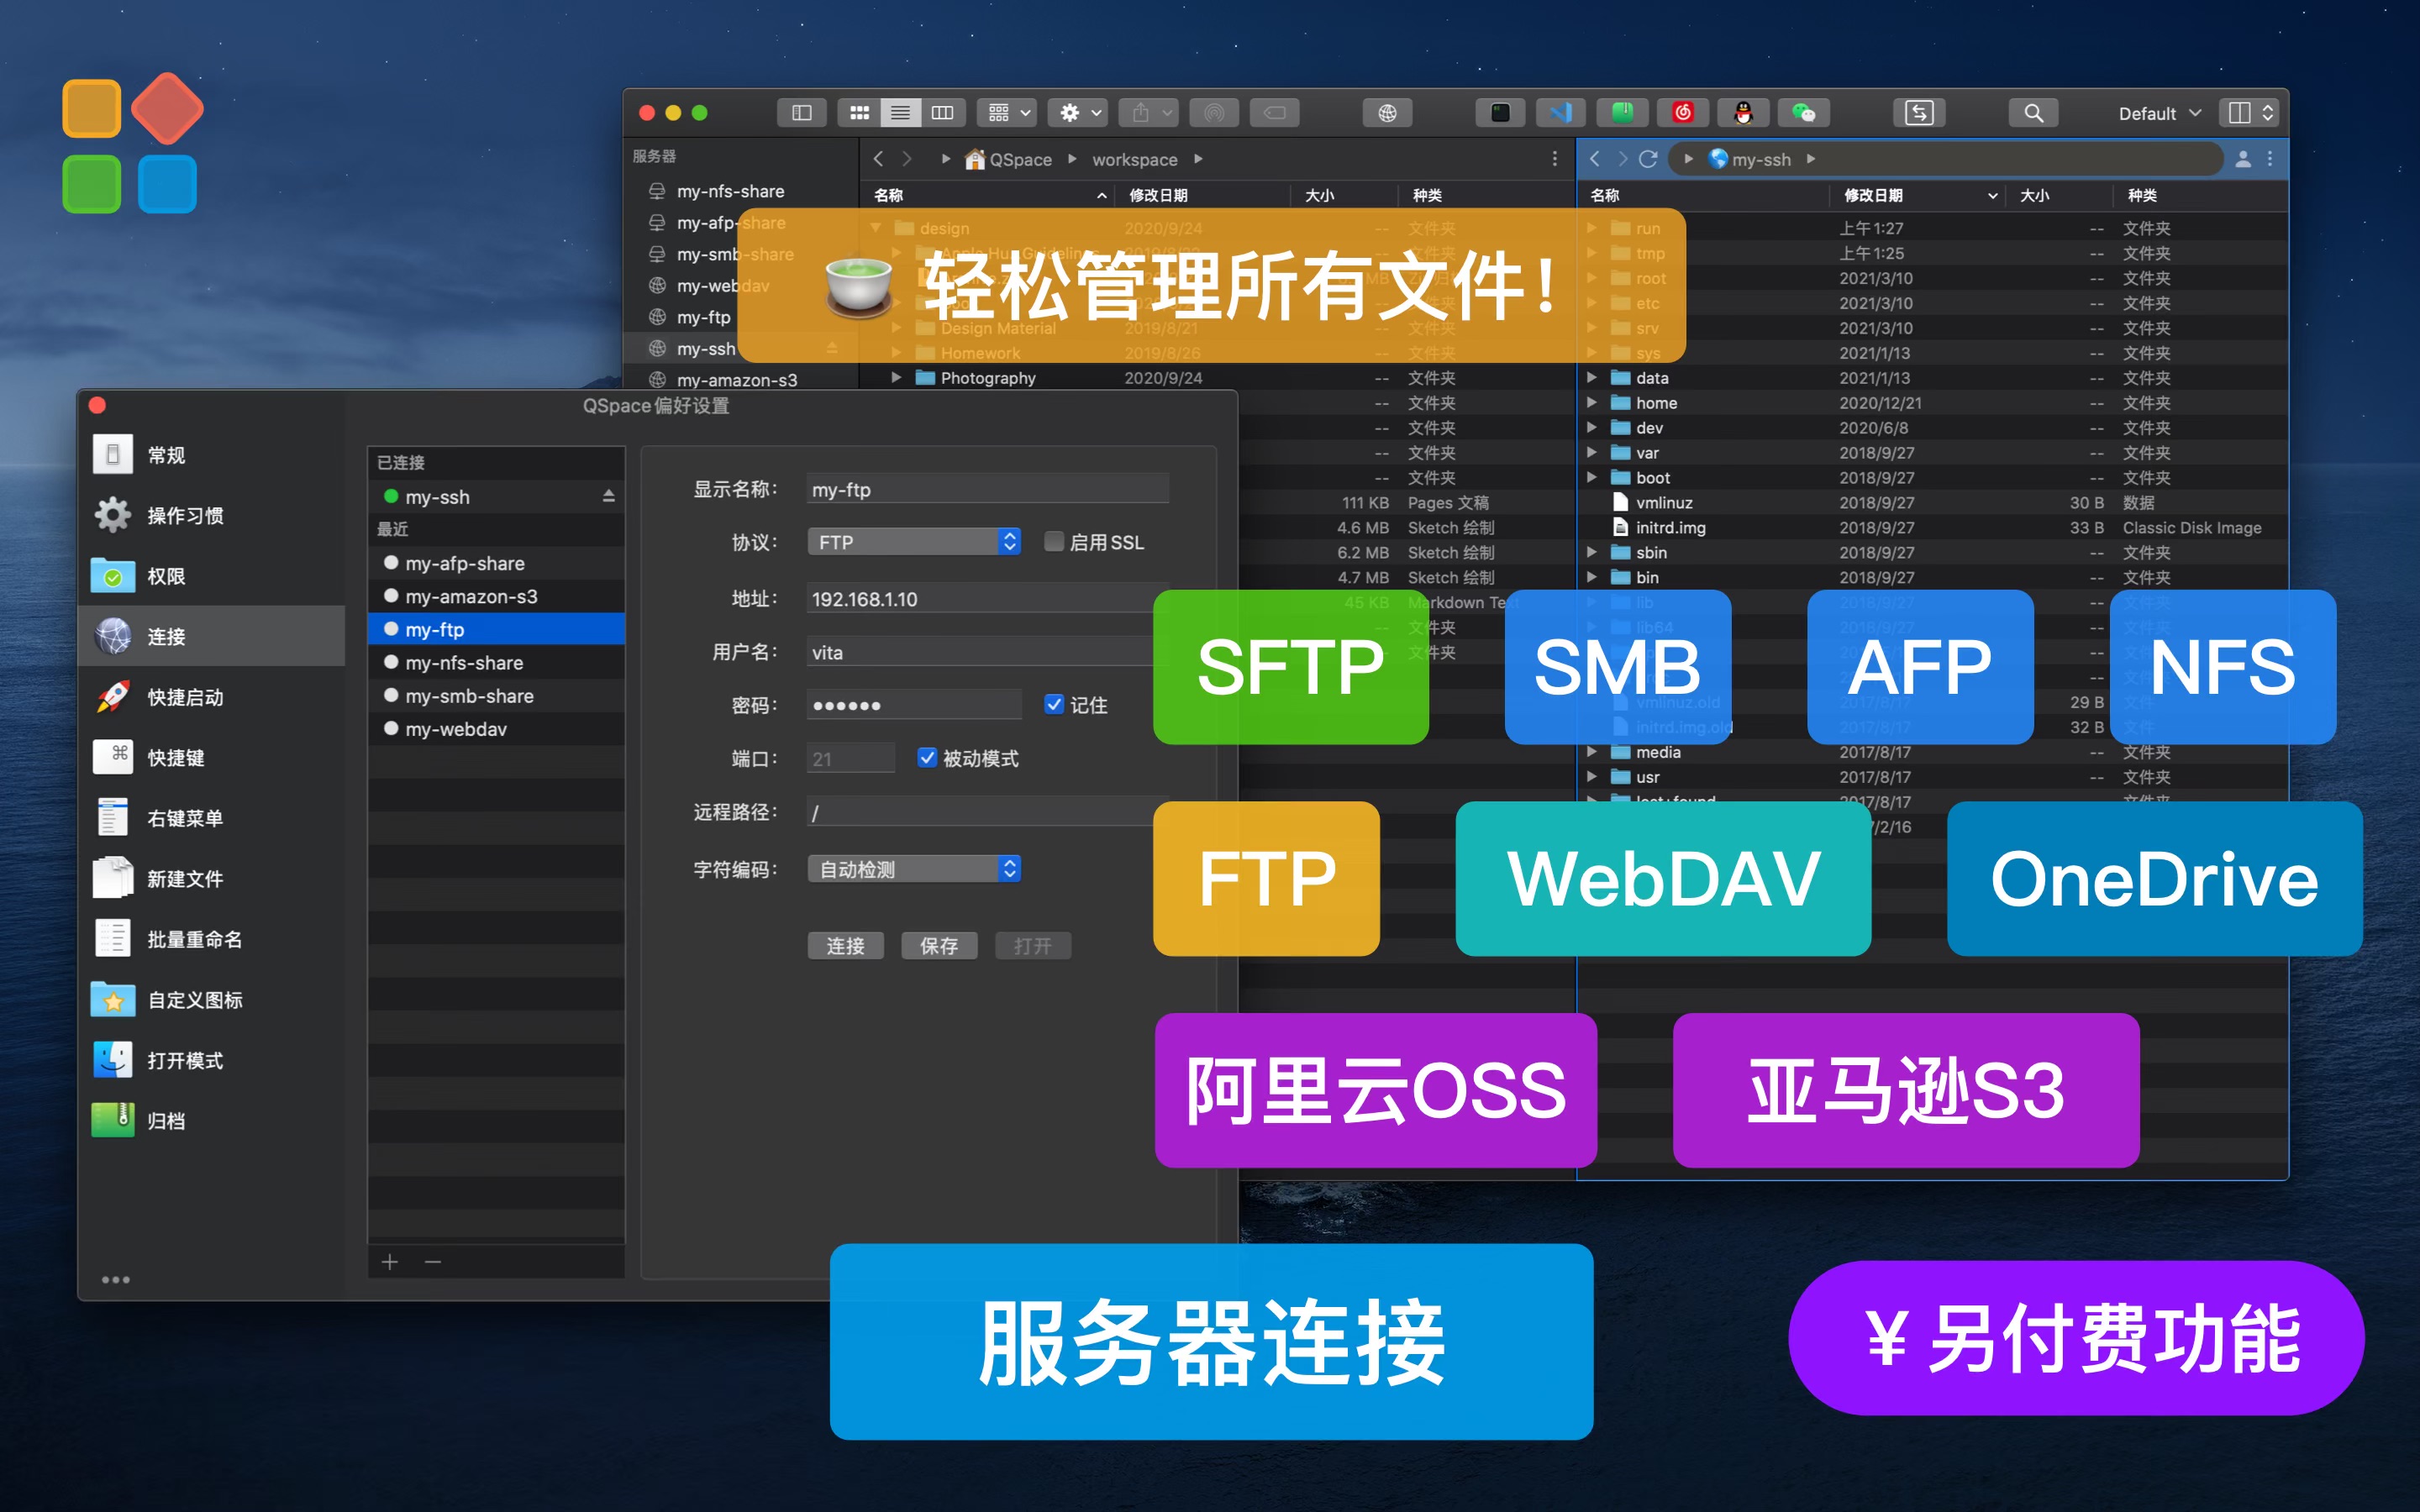This screenshot has width=2420, height=1512.
Task: Open the 操作习惯 preferences section
Action: coord(212,515)
